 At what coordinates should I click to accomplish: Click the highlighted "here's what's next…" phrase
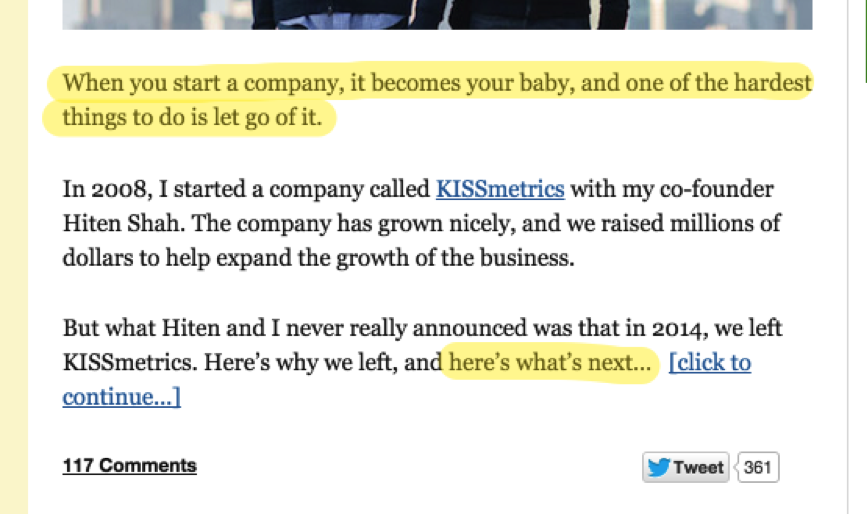click(550, 362)
